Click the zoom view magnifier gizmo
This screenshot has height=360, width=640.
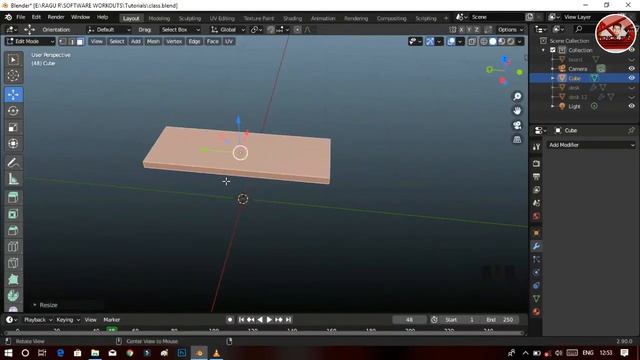point(517,96)
